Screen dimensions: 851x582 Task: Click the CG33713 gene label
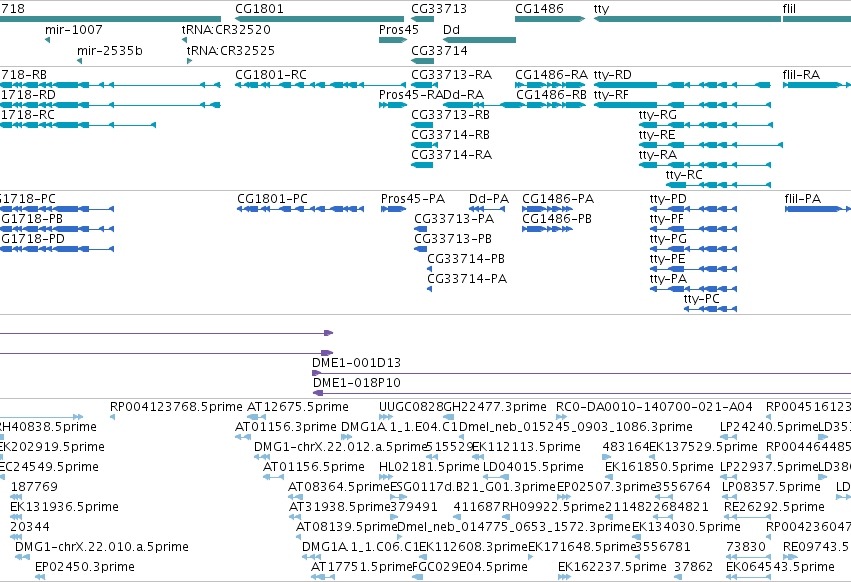pyautogui.click(x=439, y=9)
